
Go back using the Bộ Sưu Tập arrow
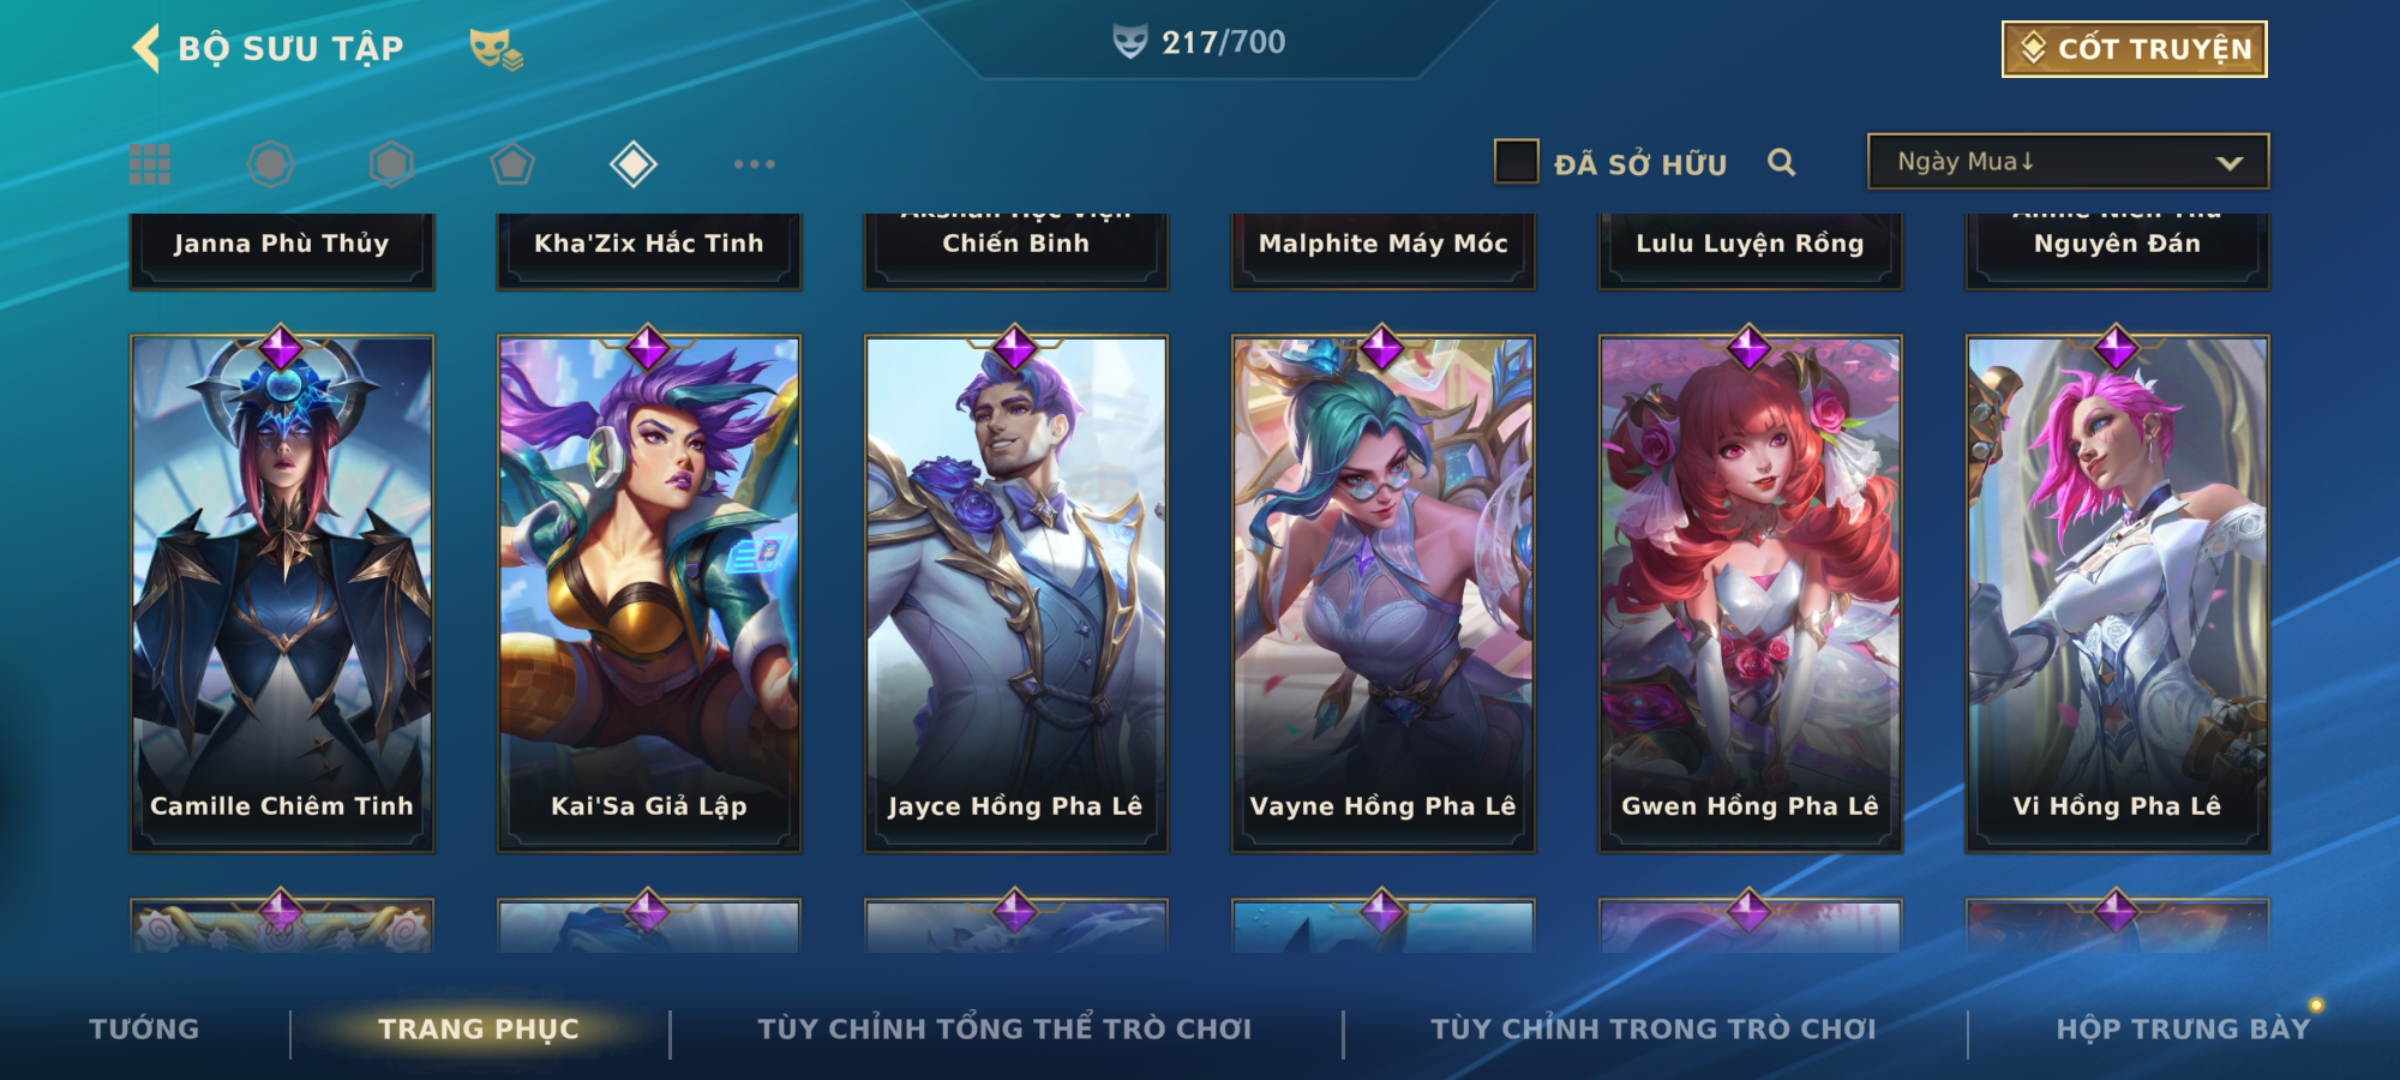click(x=146, y=48)
